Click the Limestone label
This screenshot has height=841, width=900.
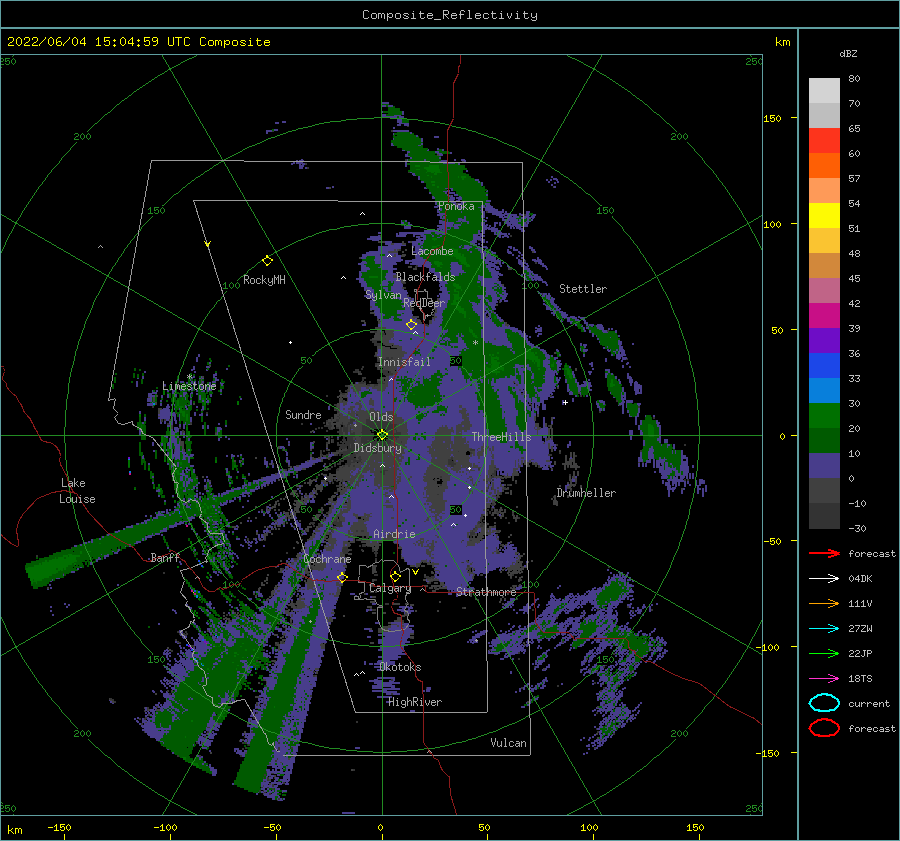coord(189,386)
